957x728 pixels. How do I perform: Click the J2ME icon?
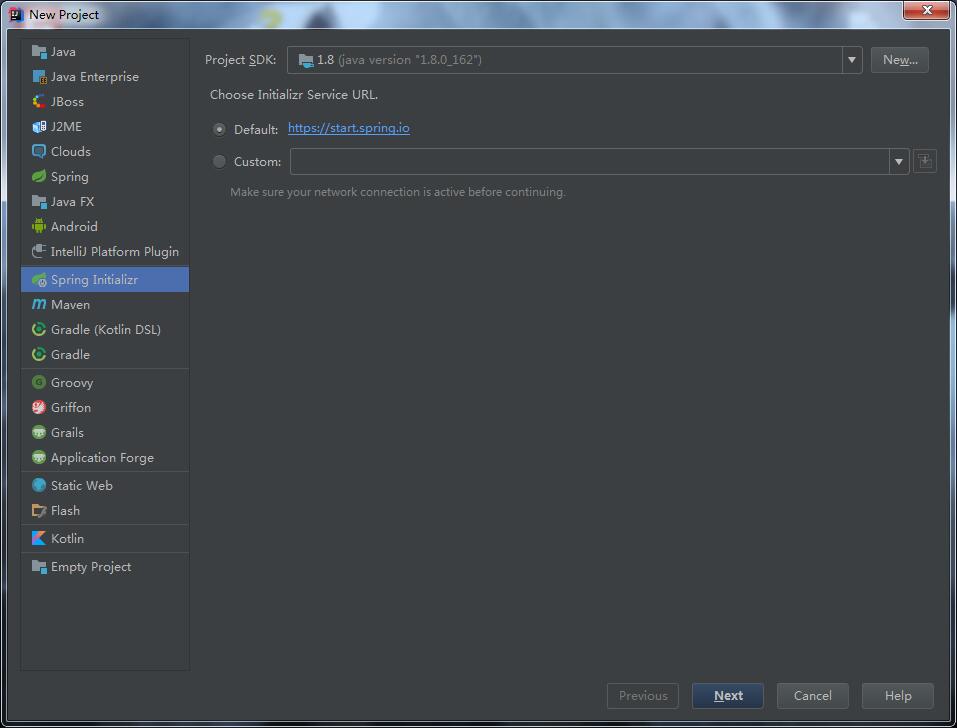click(x=39, y=127)
